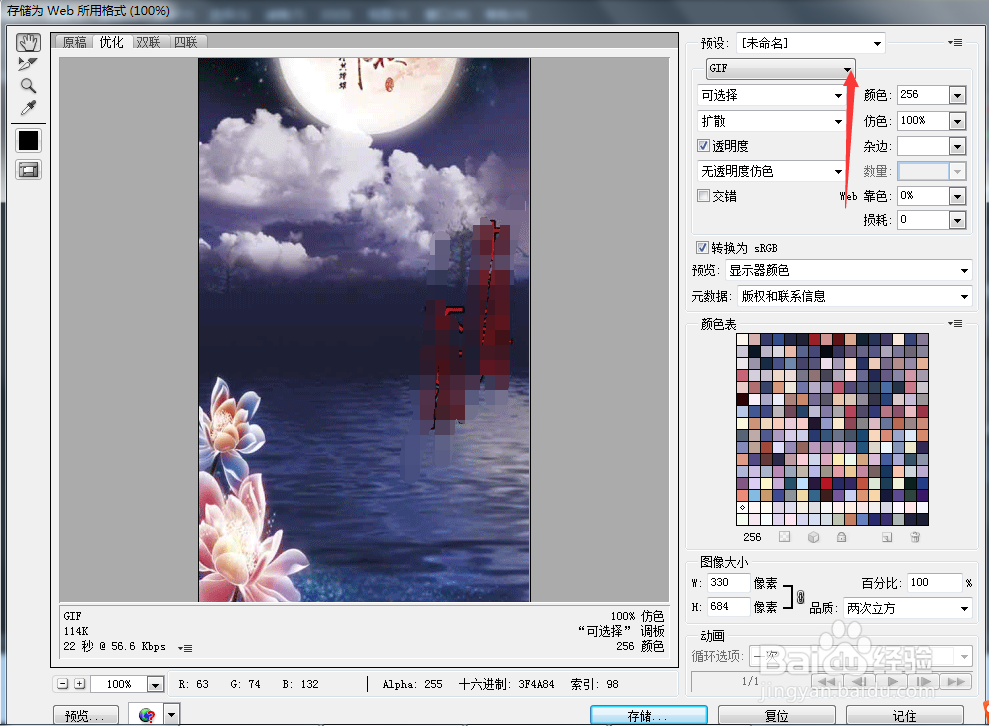This screenshot has width=989, height=726.
Task: Open the 100% zoom level dropdown
Action: point(155,684)
